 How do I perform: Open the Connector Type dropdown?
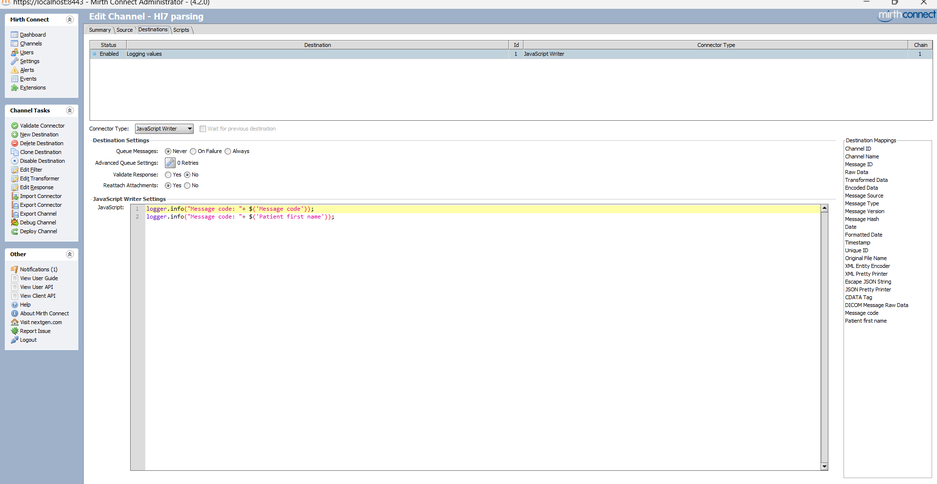[x=164, y=128]
